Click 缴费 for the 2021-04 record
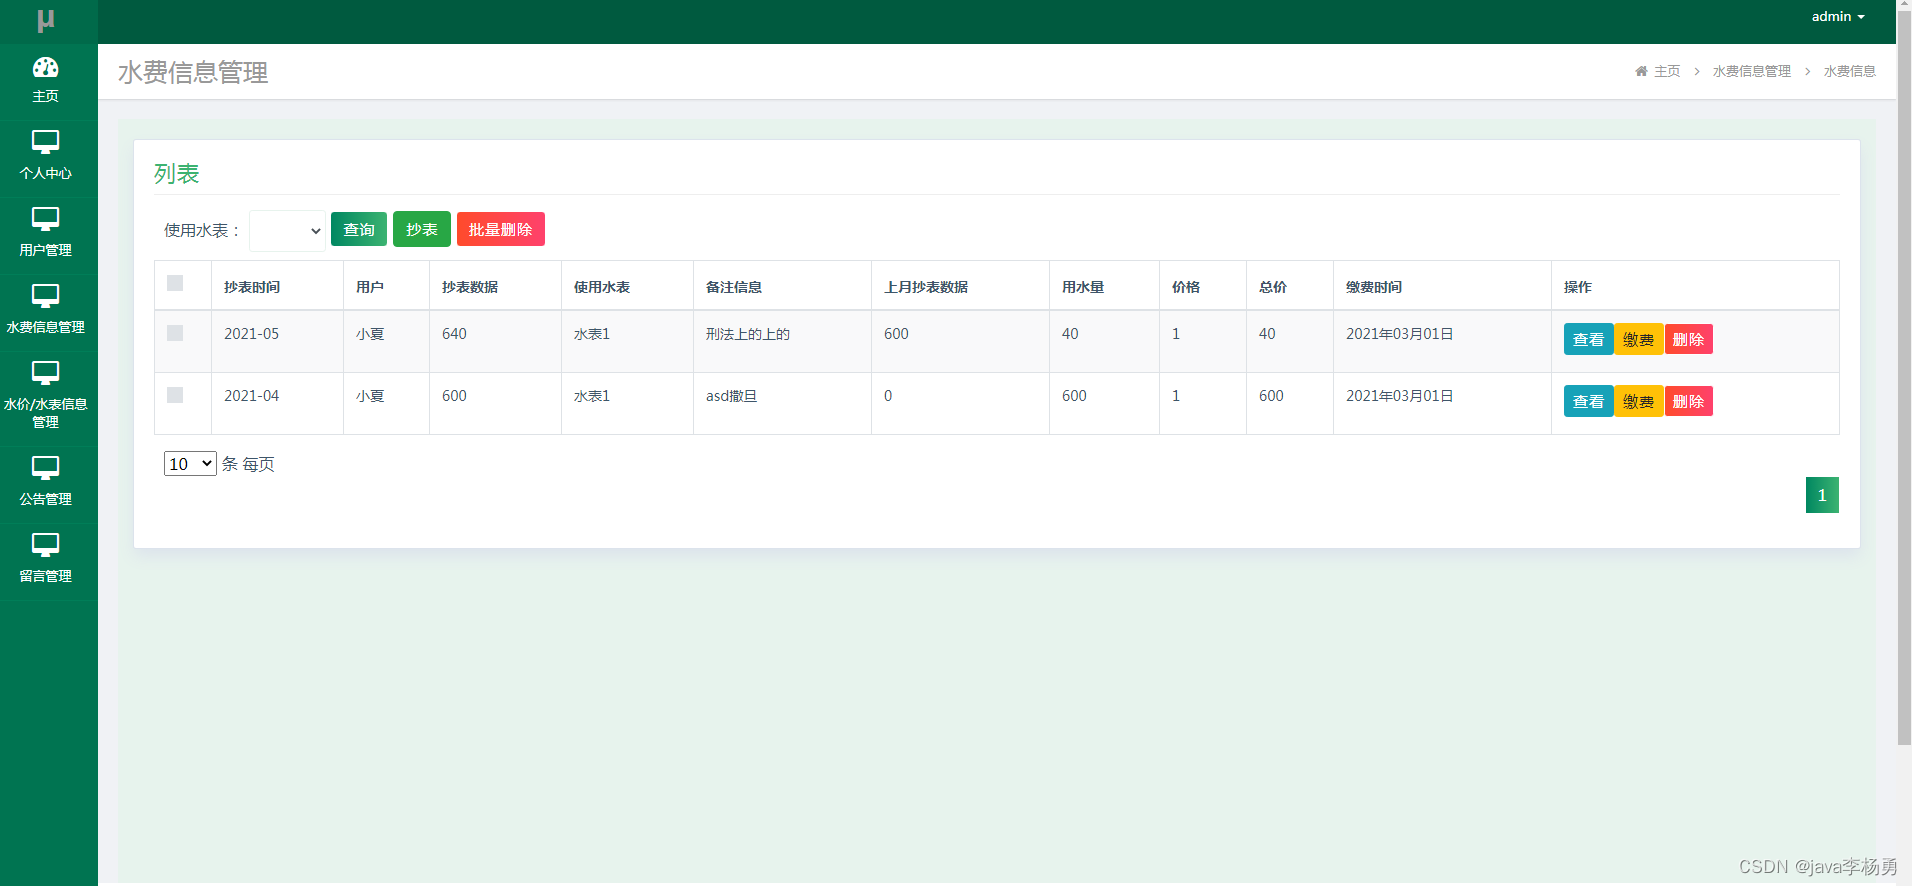1912x886 pixels. pyautogui.click(x=1638, y=401)
